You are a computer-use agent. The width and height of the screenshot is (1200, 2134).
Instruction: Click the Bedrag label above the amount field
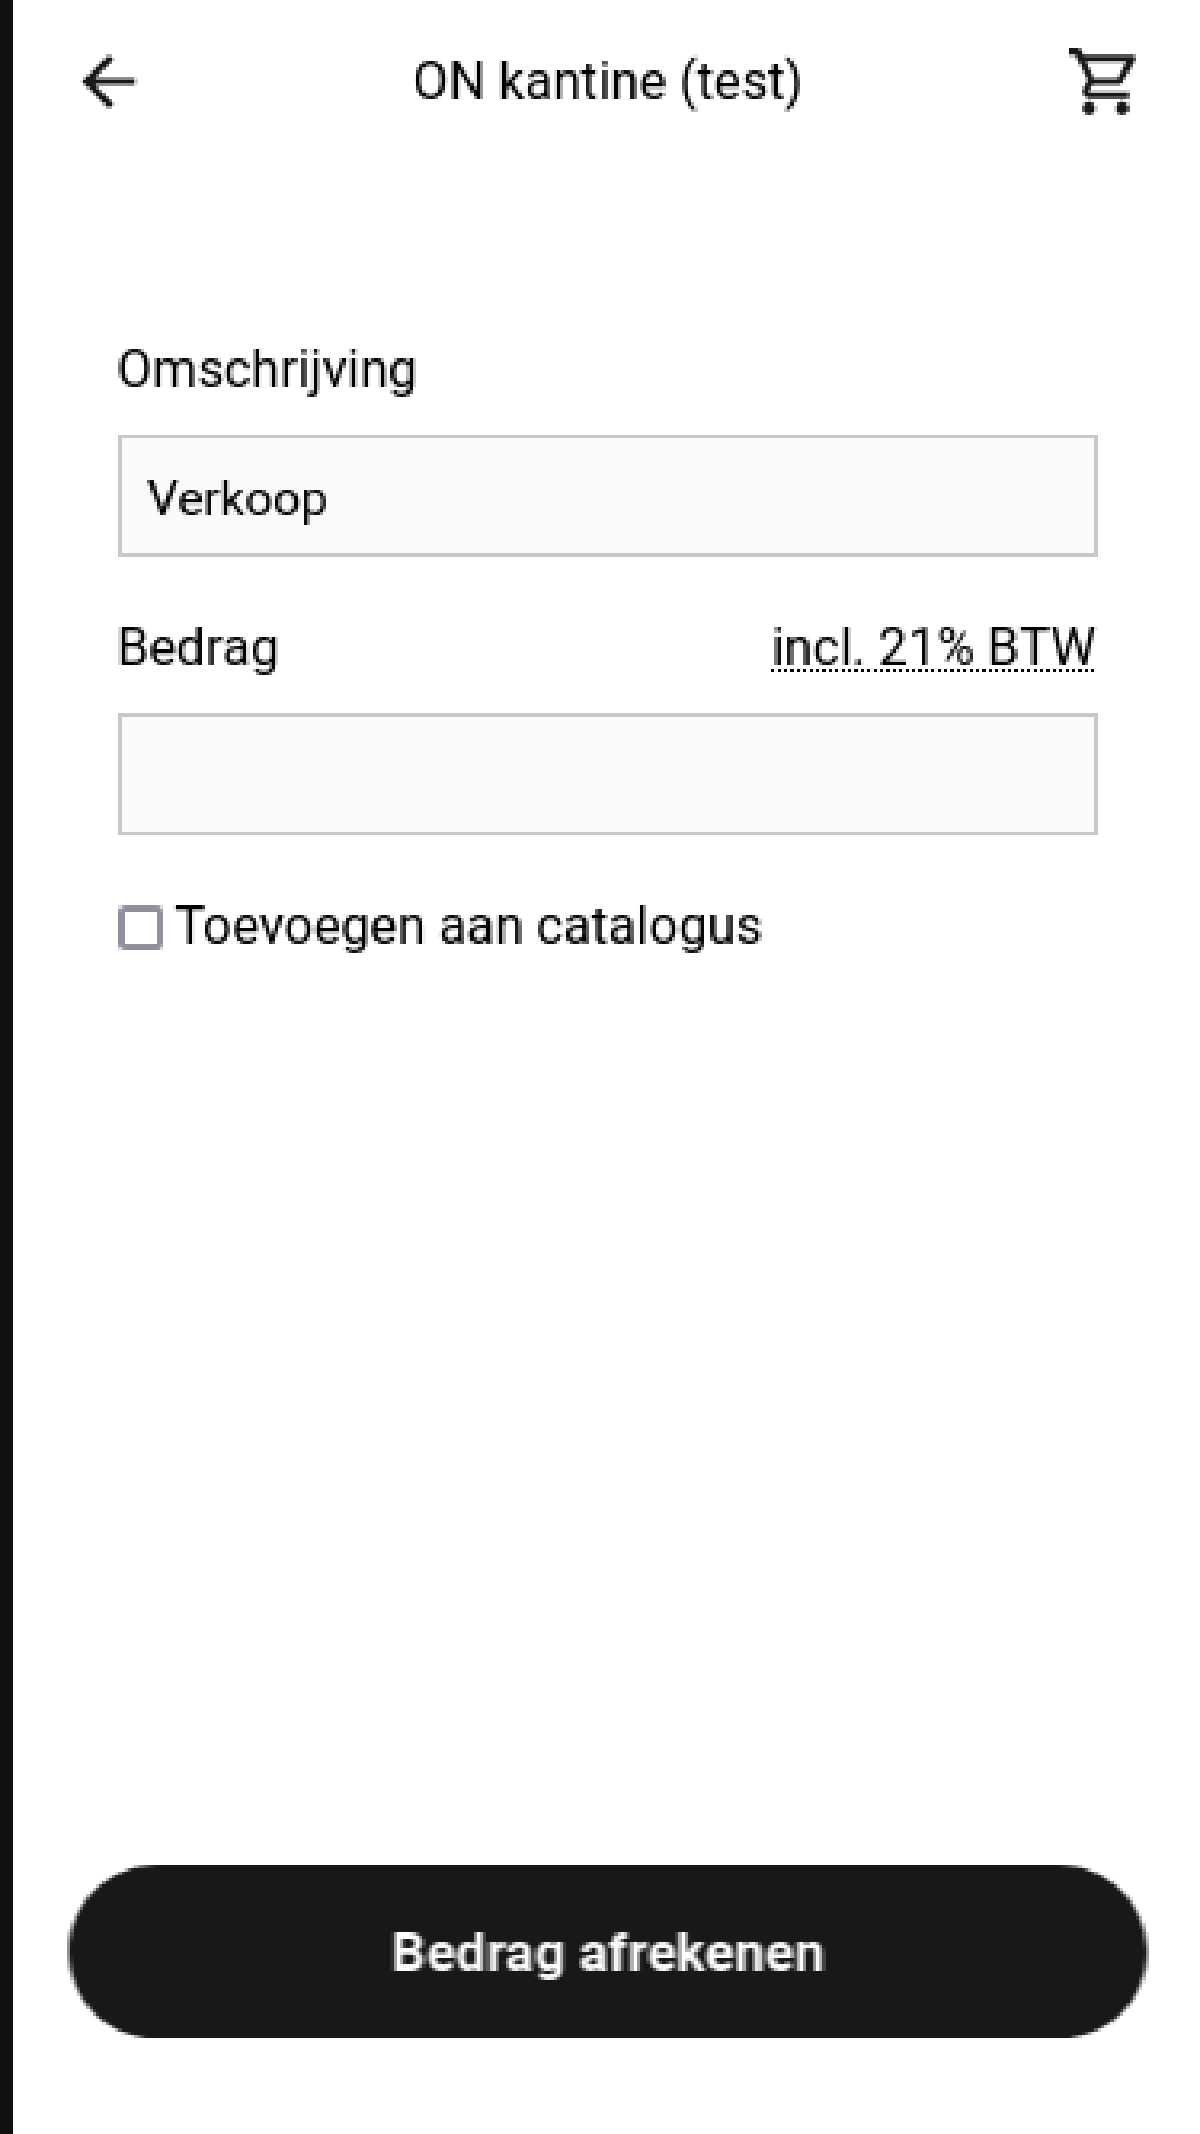tap(198, 647)
